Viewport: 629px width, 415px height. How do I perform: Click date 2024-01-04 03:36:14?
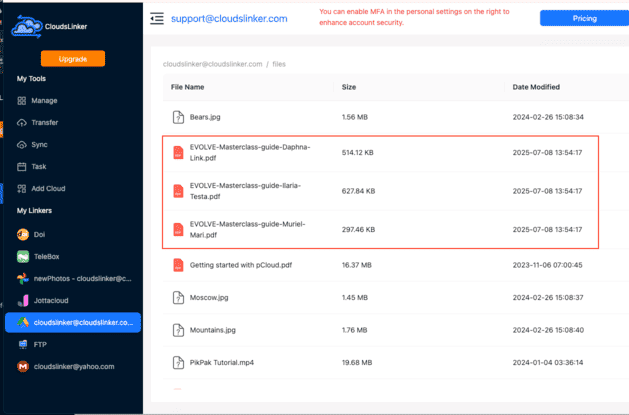coord(548,362)
